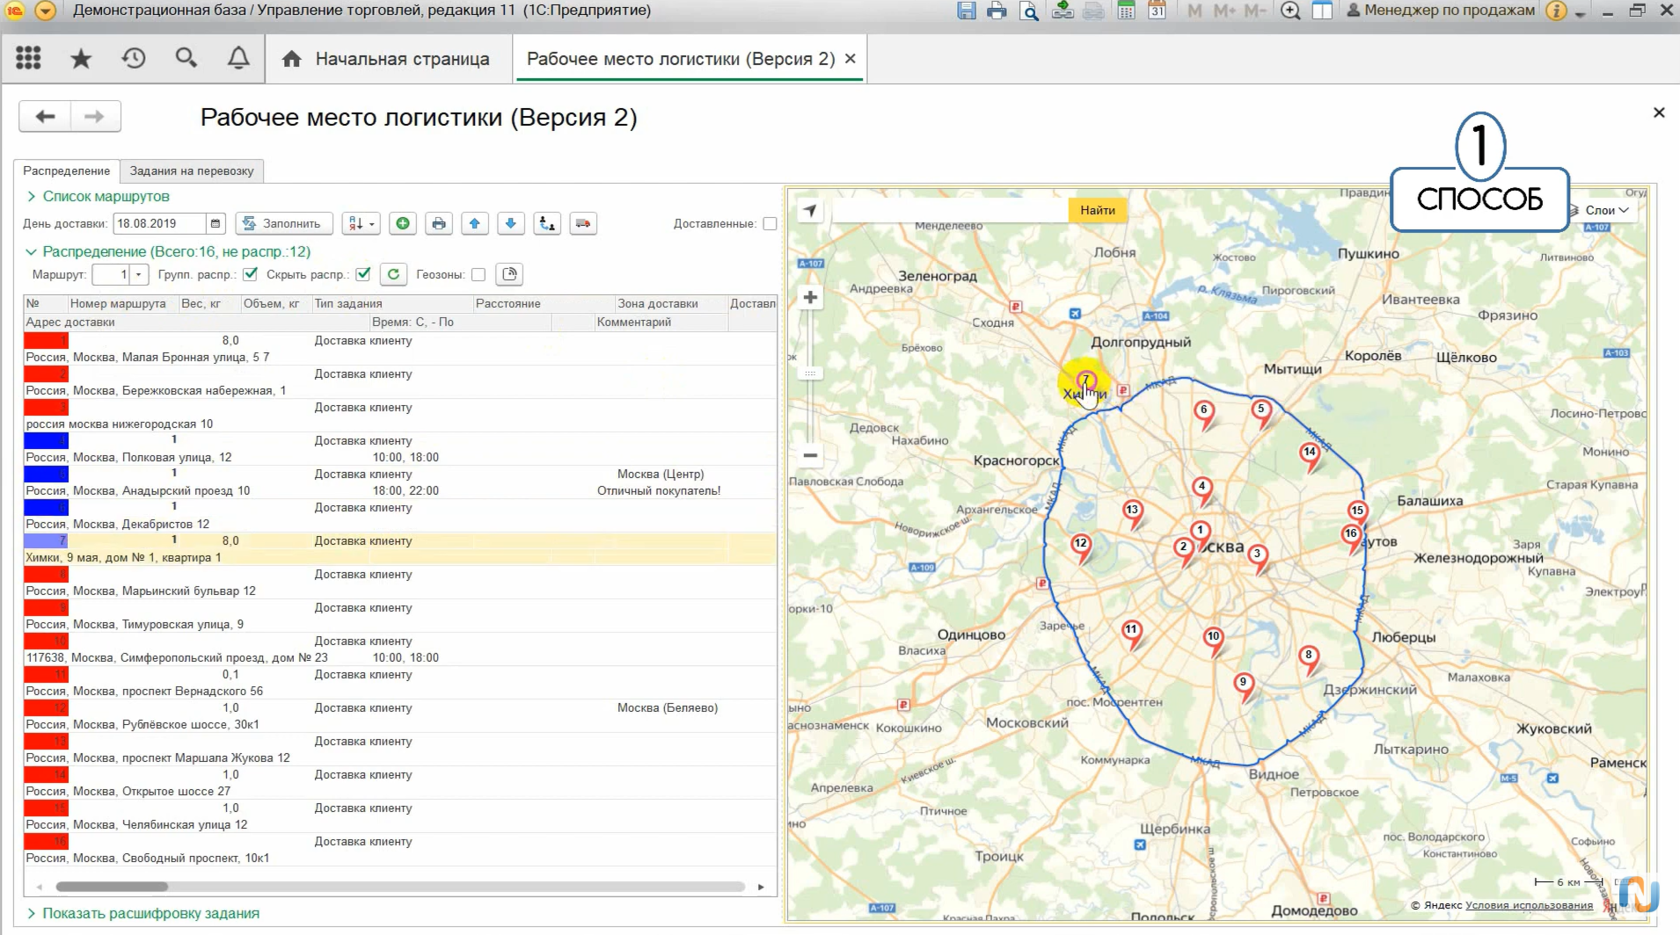Toggle Скрыть распр. checkbox

click(x=363, y=274)
